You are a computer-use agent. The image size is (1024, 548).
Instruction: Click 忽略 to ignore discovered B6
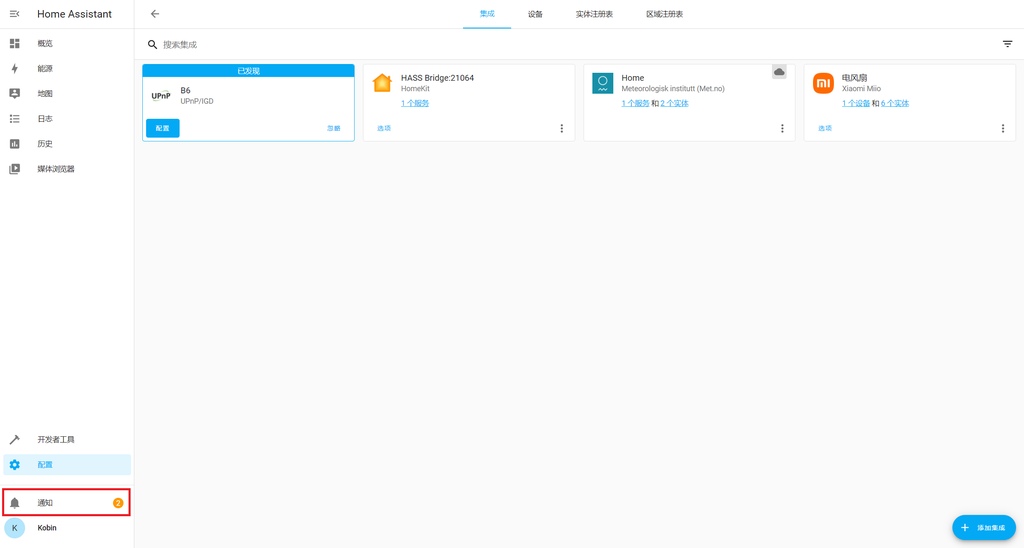[x=334, y=128]
